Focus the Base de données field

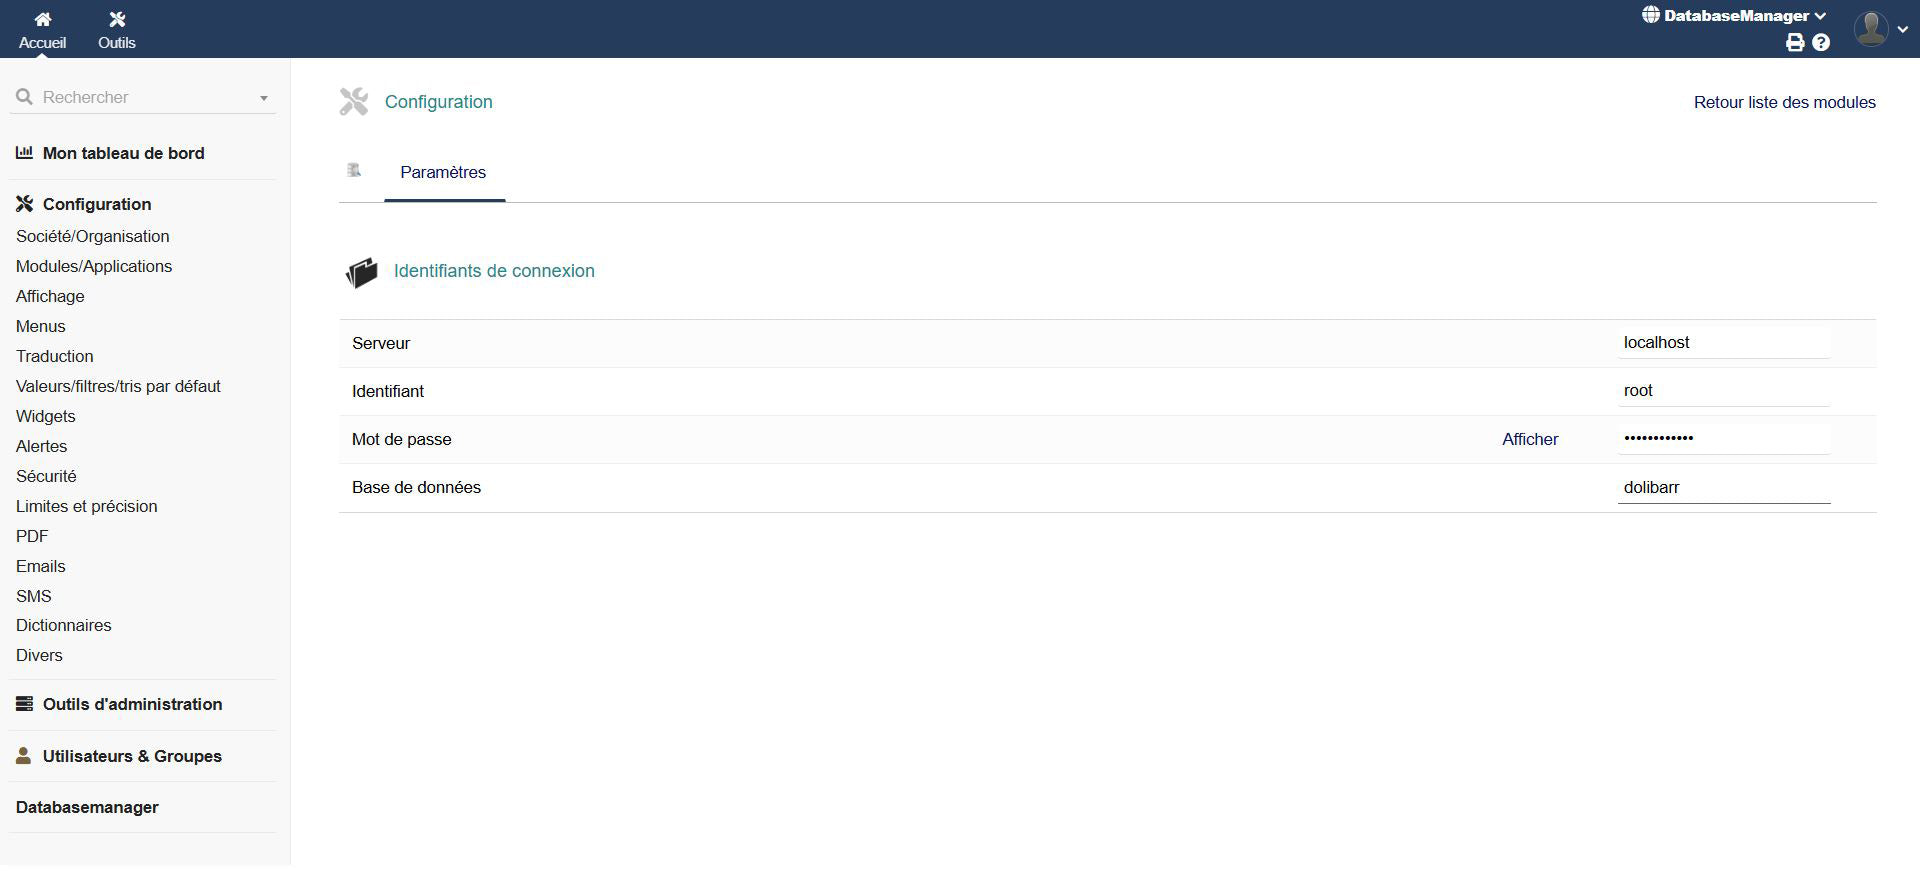tap(1723, 487)
